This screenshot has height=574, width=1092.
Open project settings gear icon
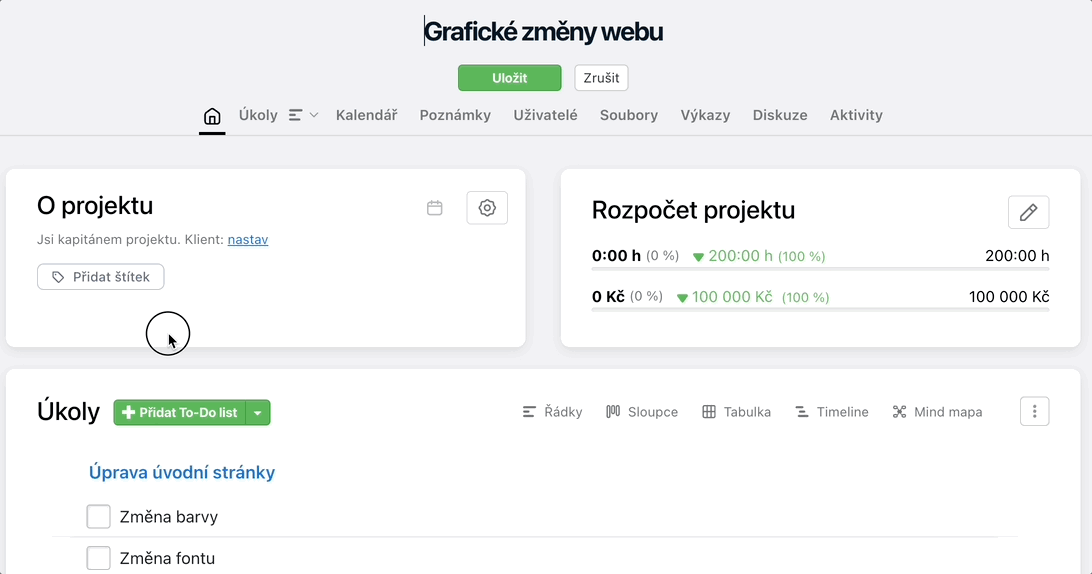(487, 208)
